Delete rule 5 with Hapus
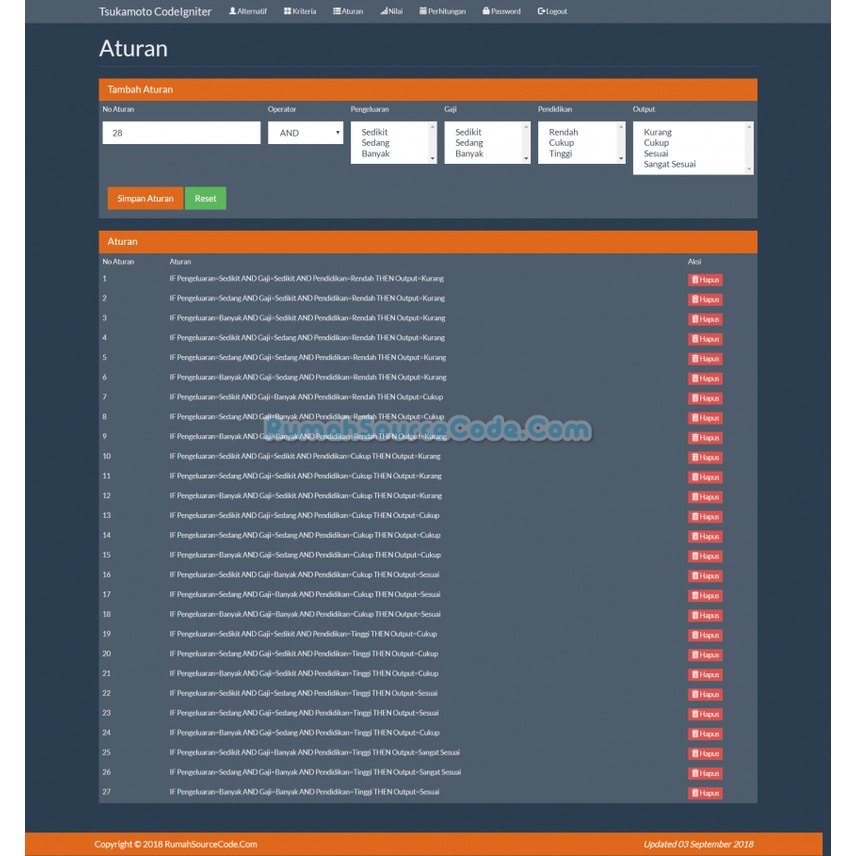This screenshot has height=856, width=856. tap(705, 359)
